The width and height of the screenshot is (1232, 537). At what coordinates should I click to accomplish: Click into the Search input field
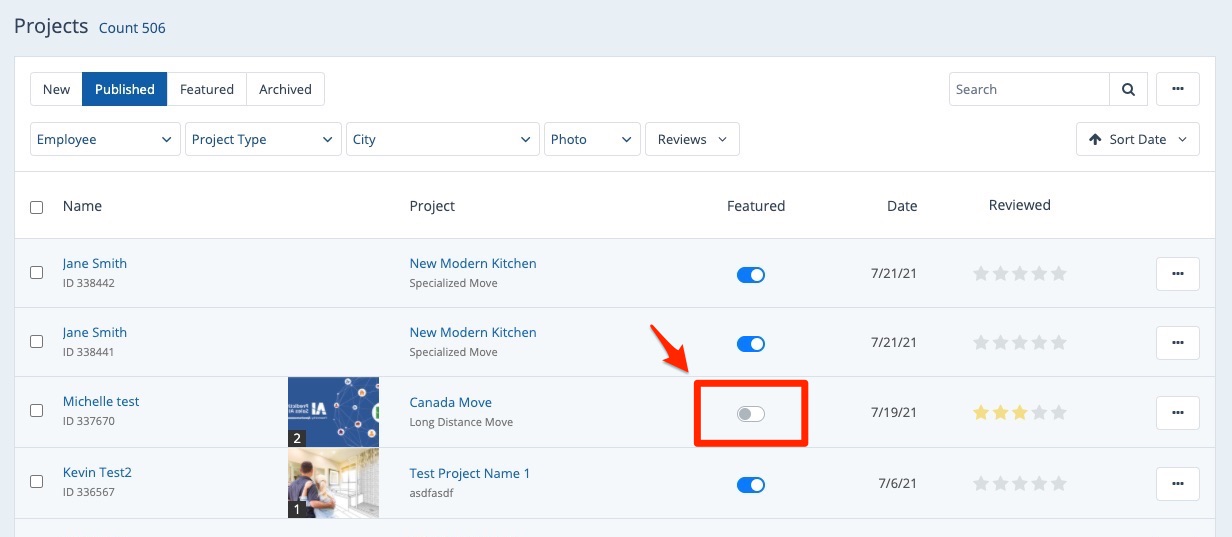[1028, 89]
